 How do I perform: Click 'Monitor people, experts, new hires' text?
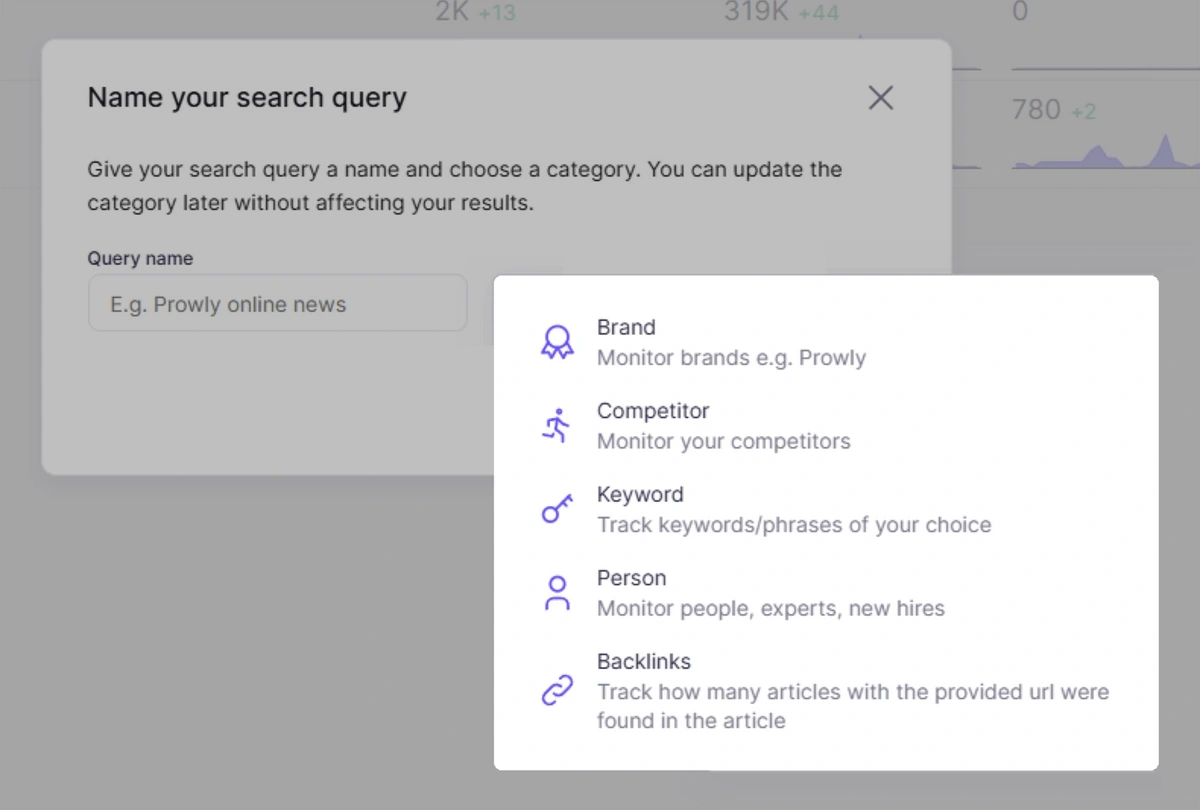(x=771, y=608)
